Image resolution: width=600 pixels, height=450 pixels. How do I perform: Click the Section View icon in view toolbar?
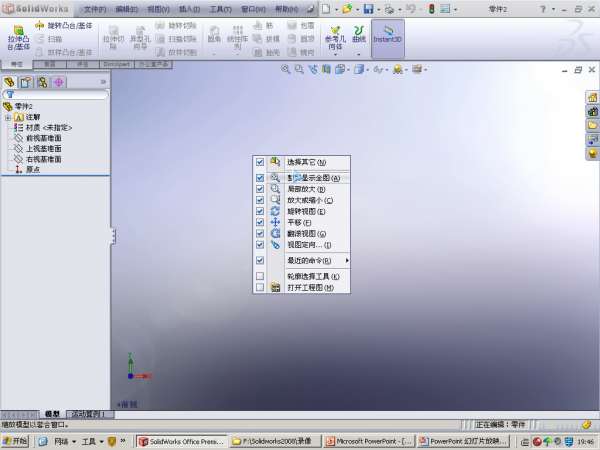[326, 69]
